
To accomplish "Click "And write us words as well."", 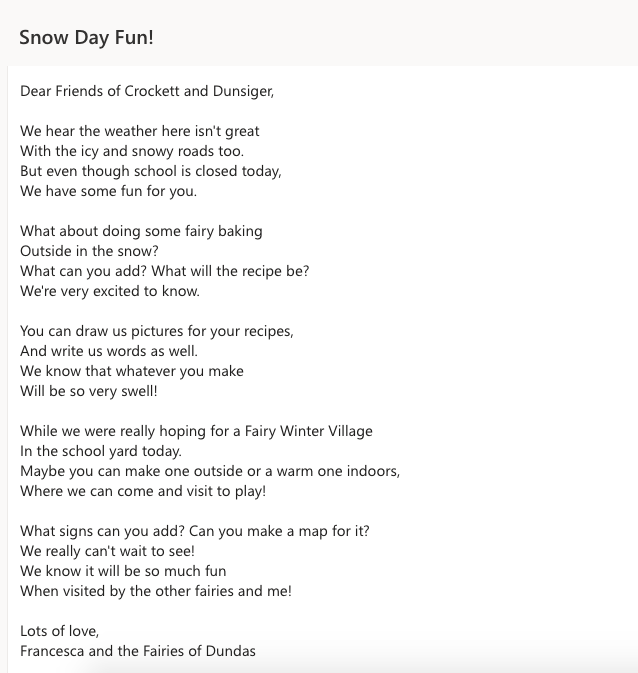I will pyautogui.click(x=109, y=351).
